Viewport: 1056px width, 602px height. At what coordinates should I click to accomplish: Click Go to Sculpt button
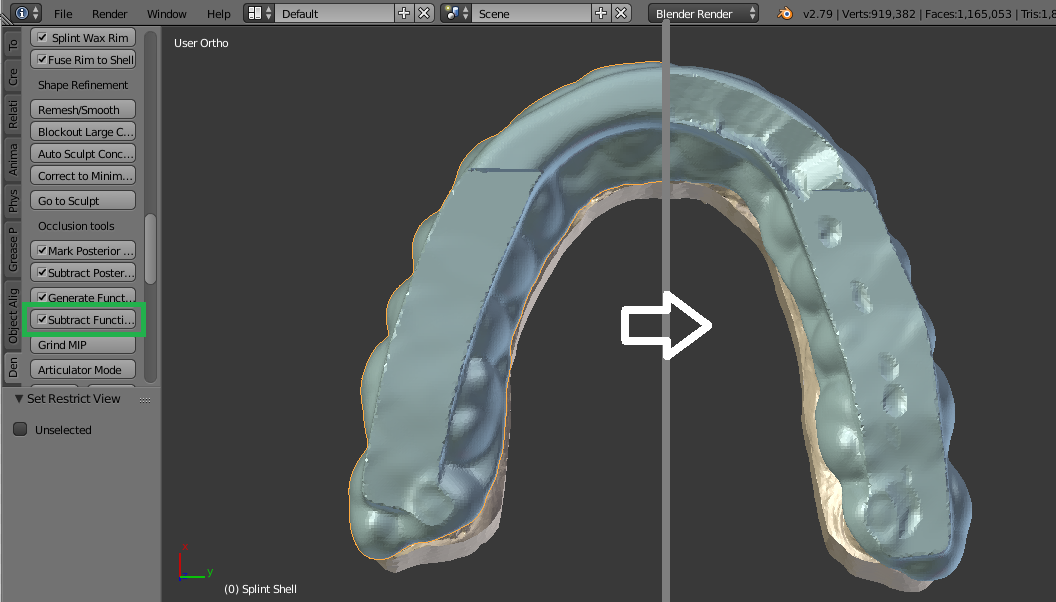coord(83,201)
